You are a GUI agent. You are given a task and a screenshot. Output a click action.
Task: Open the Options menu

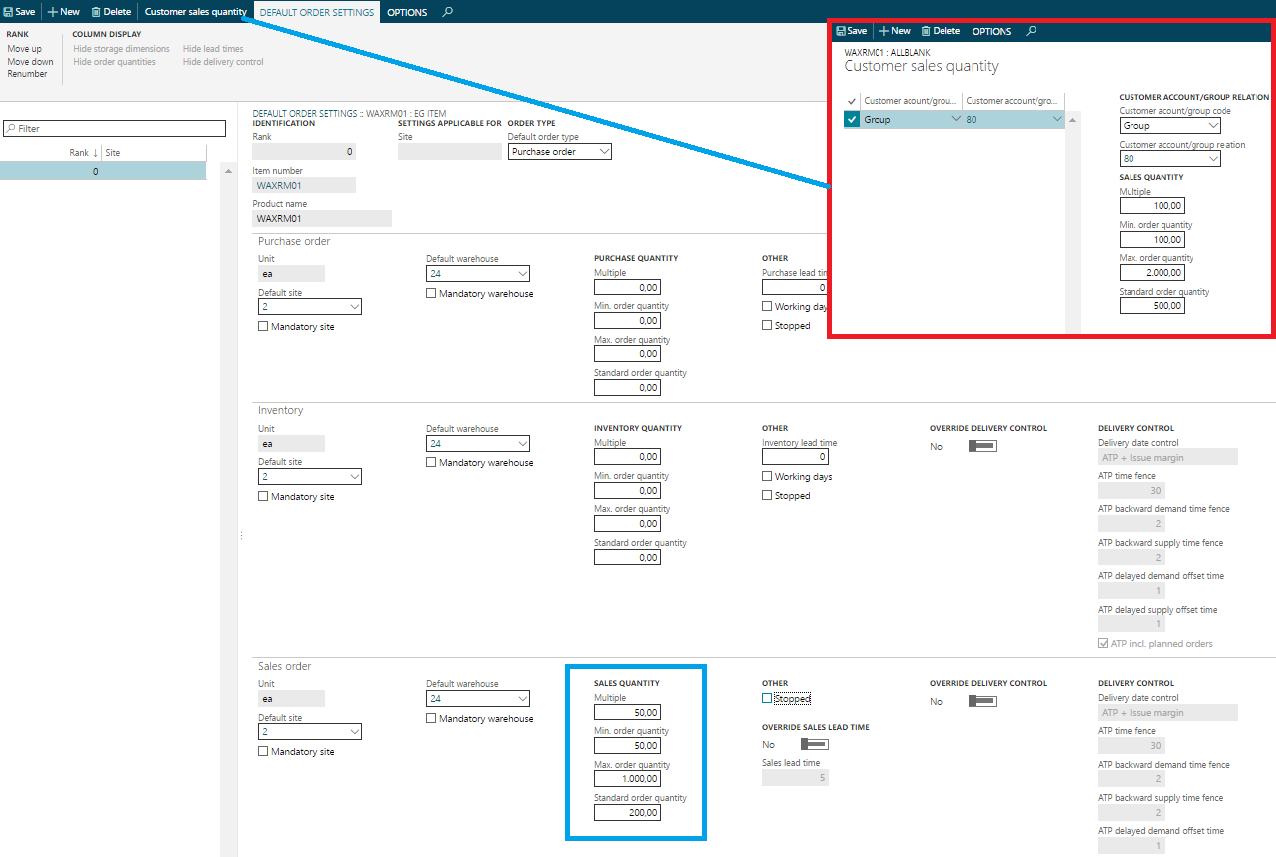407,11
